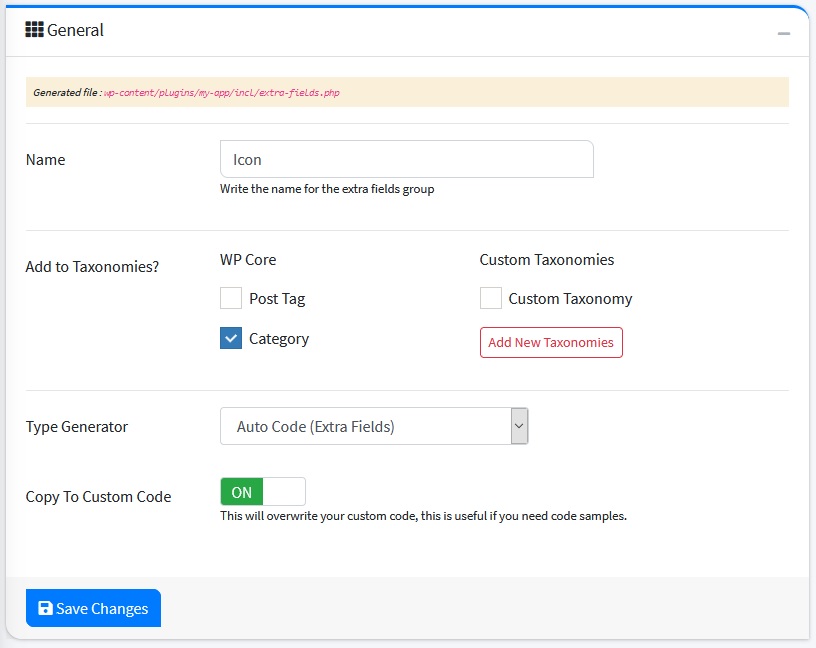Click the Custom Taxonomies column heading

[x=547, y=260]
